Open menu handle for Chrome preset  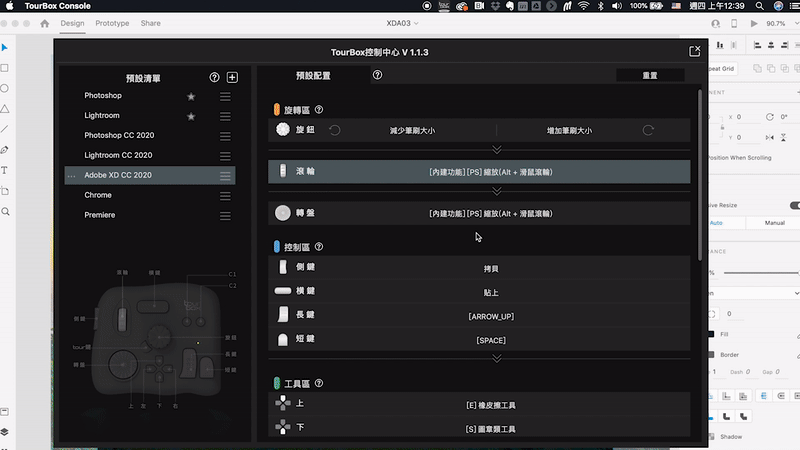[225, 196]
